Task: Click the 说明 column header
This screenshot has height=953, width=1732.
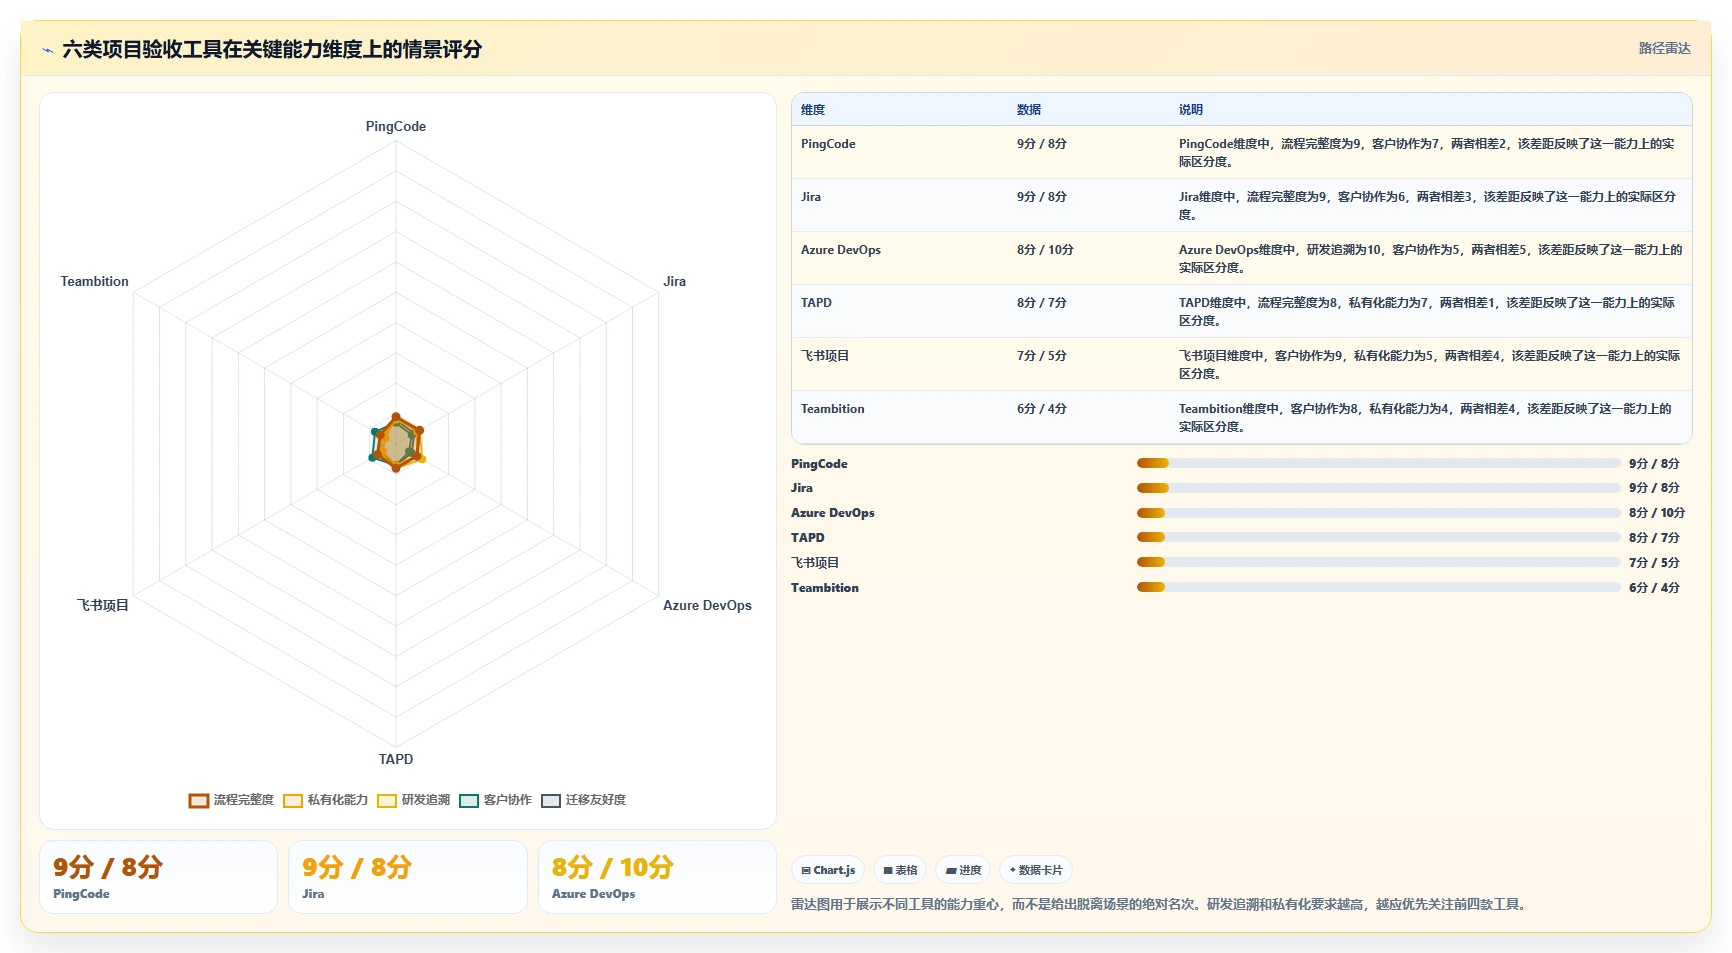Action: 1190,110
